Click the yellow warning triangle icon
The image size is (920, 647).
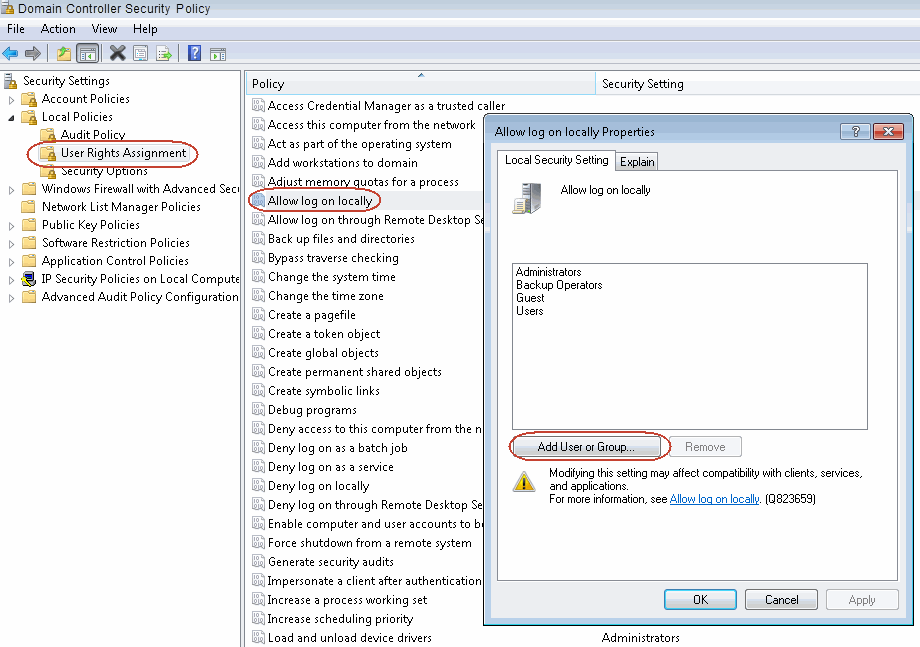[524, 482]
